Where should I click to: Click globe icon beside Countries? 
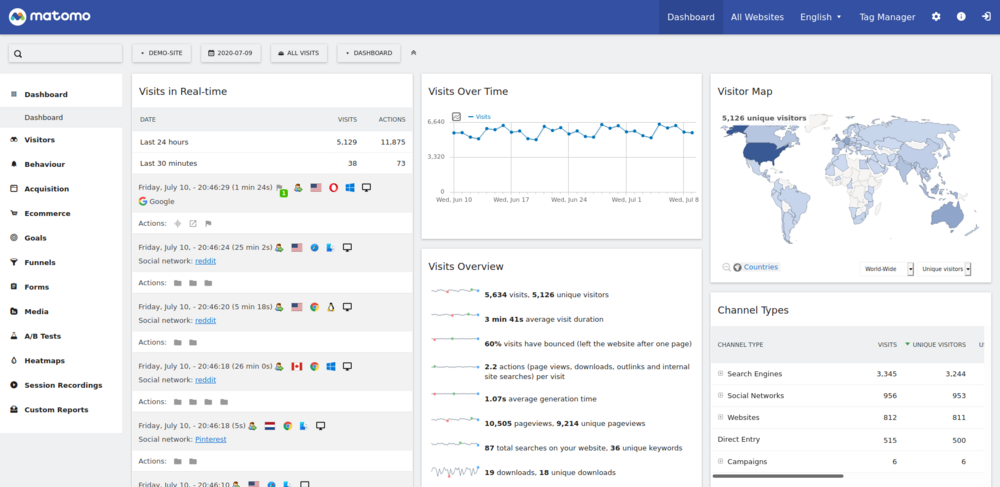click(x=738, y=267)
